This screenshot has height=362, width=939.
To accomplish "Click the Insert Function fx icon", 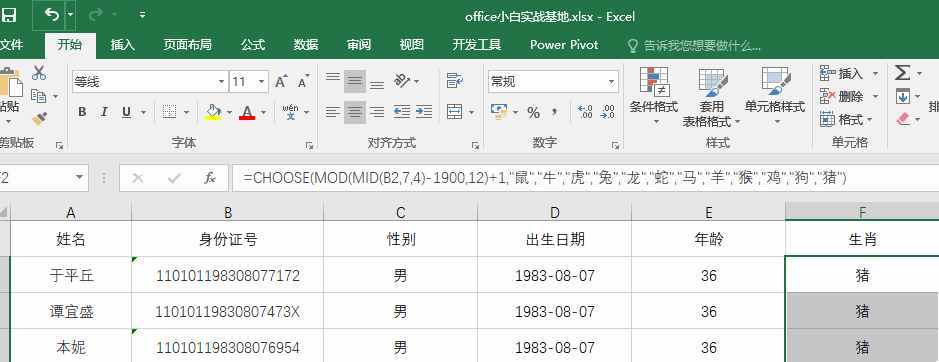I will [210, 178].
